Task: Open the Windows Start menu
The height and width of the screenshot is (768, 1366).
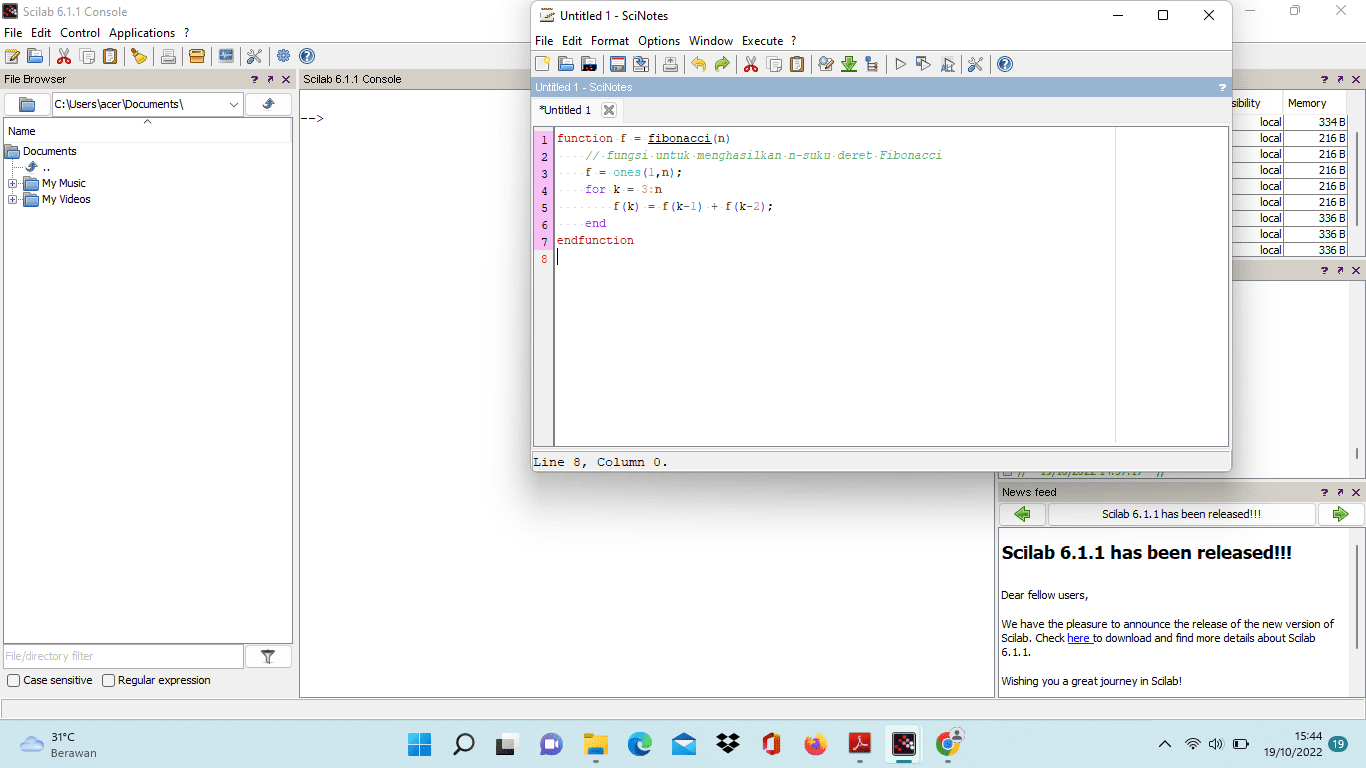Action: pos(419,744)
